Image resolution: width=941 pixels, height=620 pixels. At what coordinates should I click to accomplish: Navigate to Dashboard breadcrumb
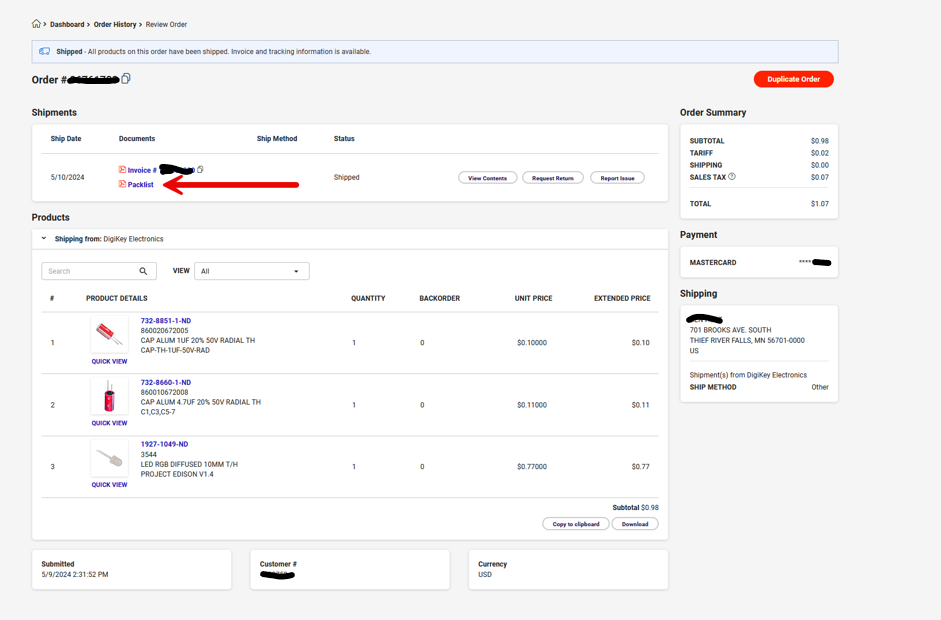coord(67,25)
